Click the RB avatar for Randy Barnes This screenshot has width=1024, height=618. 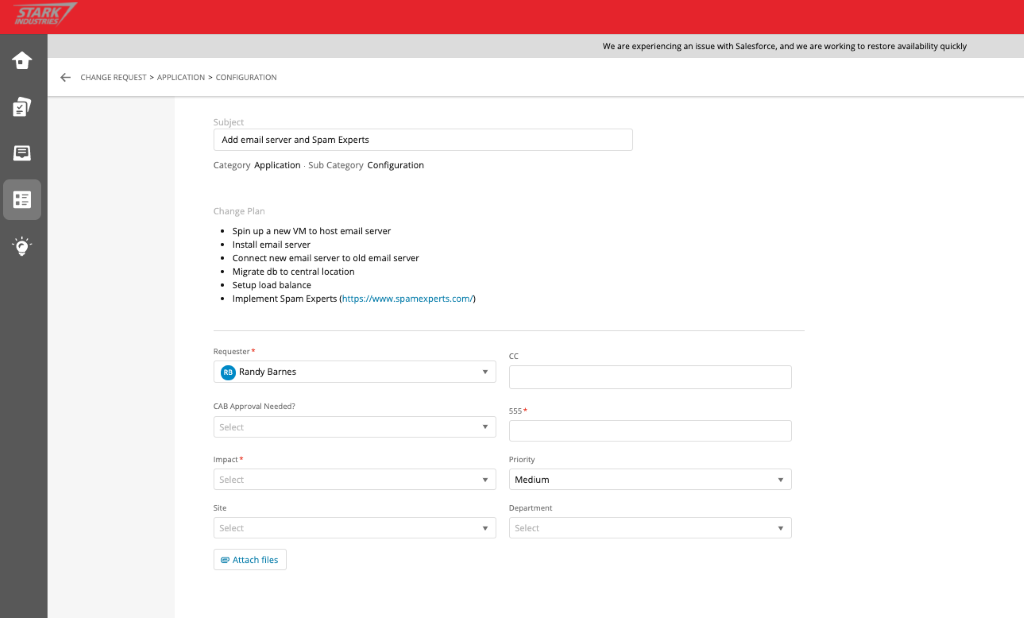(228, 372)
